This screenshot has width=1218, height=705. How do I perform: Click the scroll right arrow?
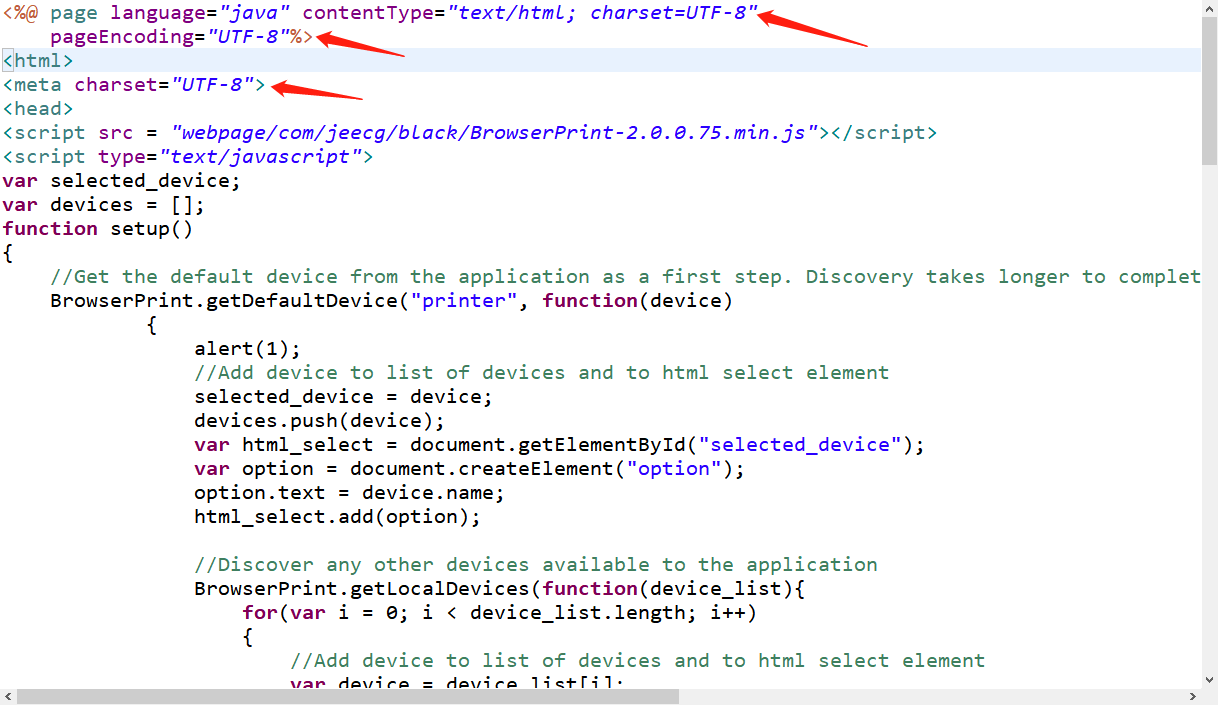[1192, 696]
